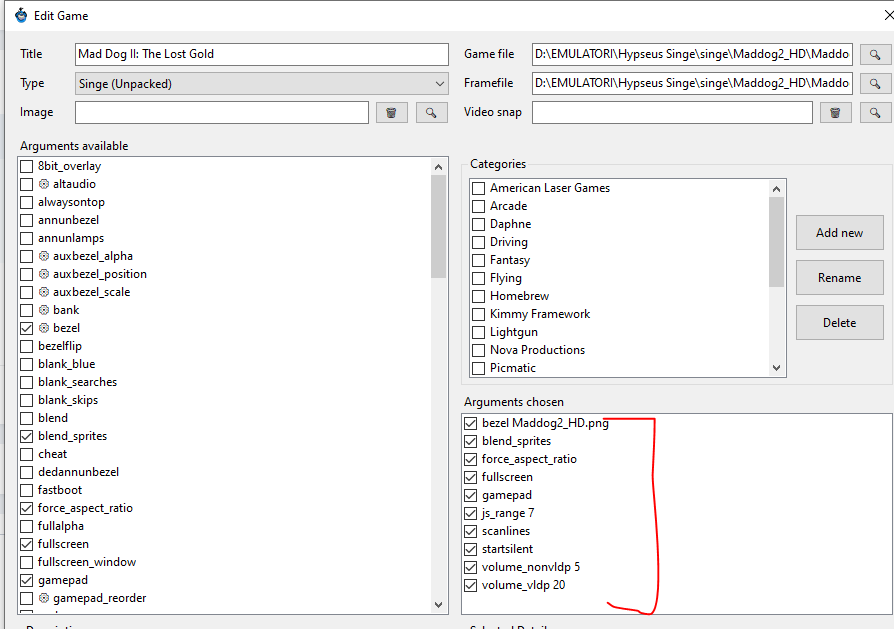This screenshot has width=894, height=629.
Task: Uncheck scanlines in Arguments chosen
Action: pos(470,531)
